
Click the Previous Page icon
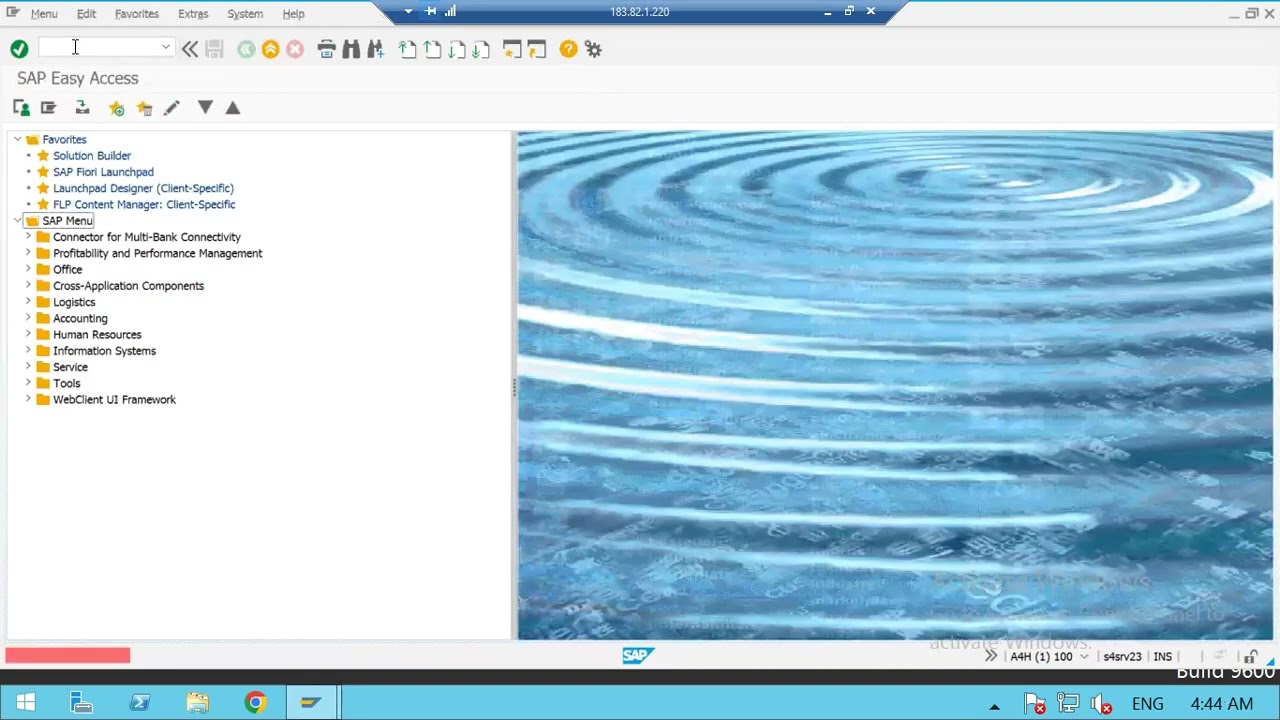pos(432,49)
